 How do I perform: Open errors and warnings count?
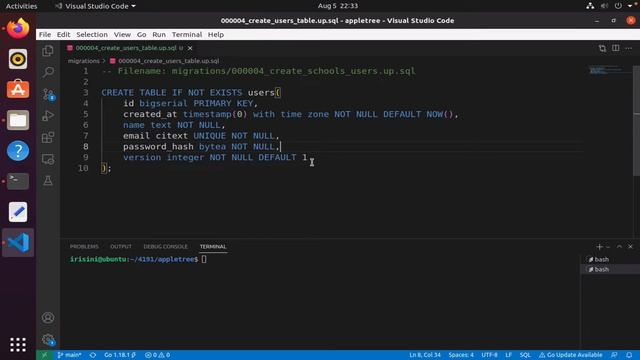coord(157,355)
